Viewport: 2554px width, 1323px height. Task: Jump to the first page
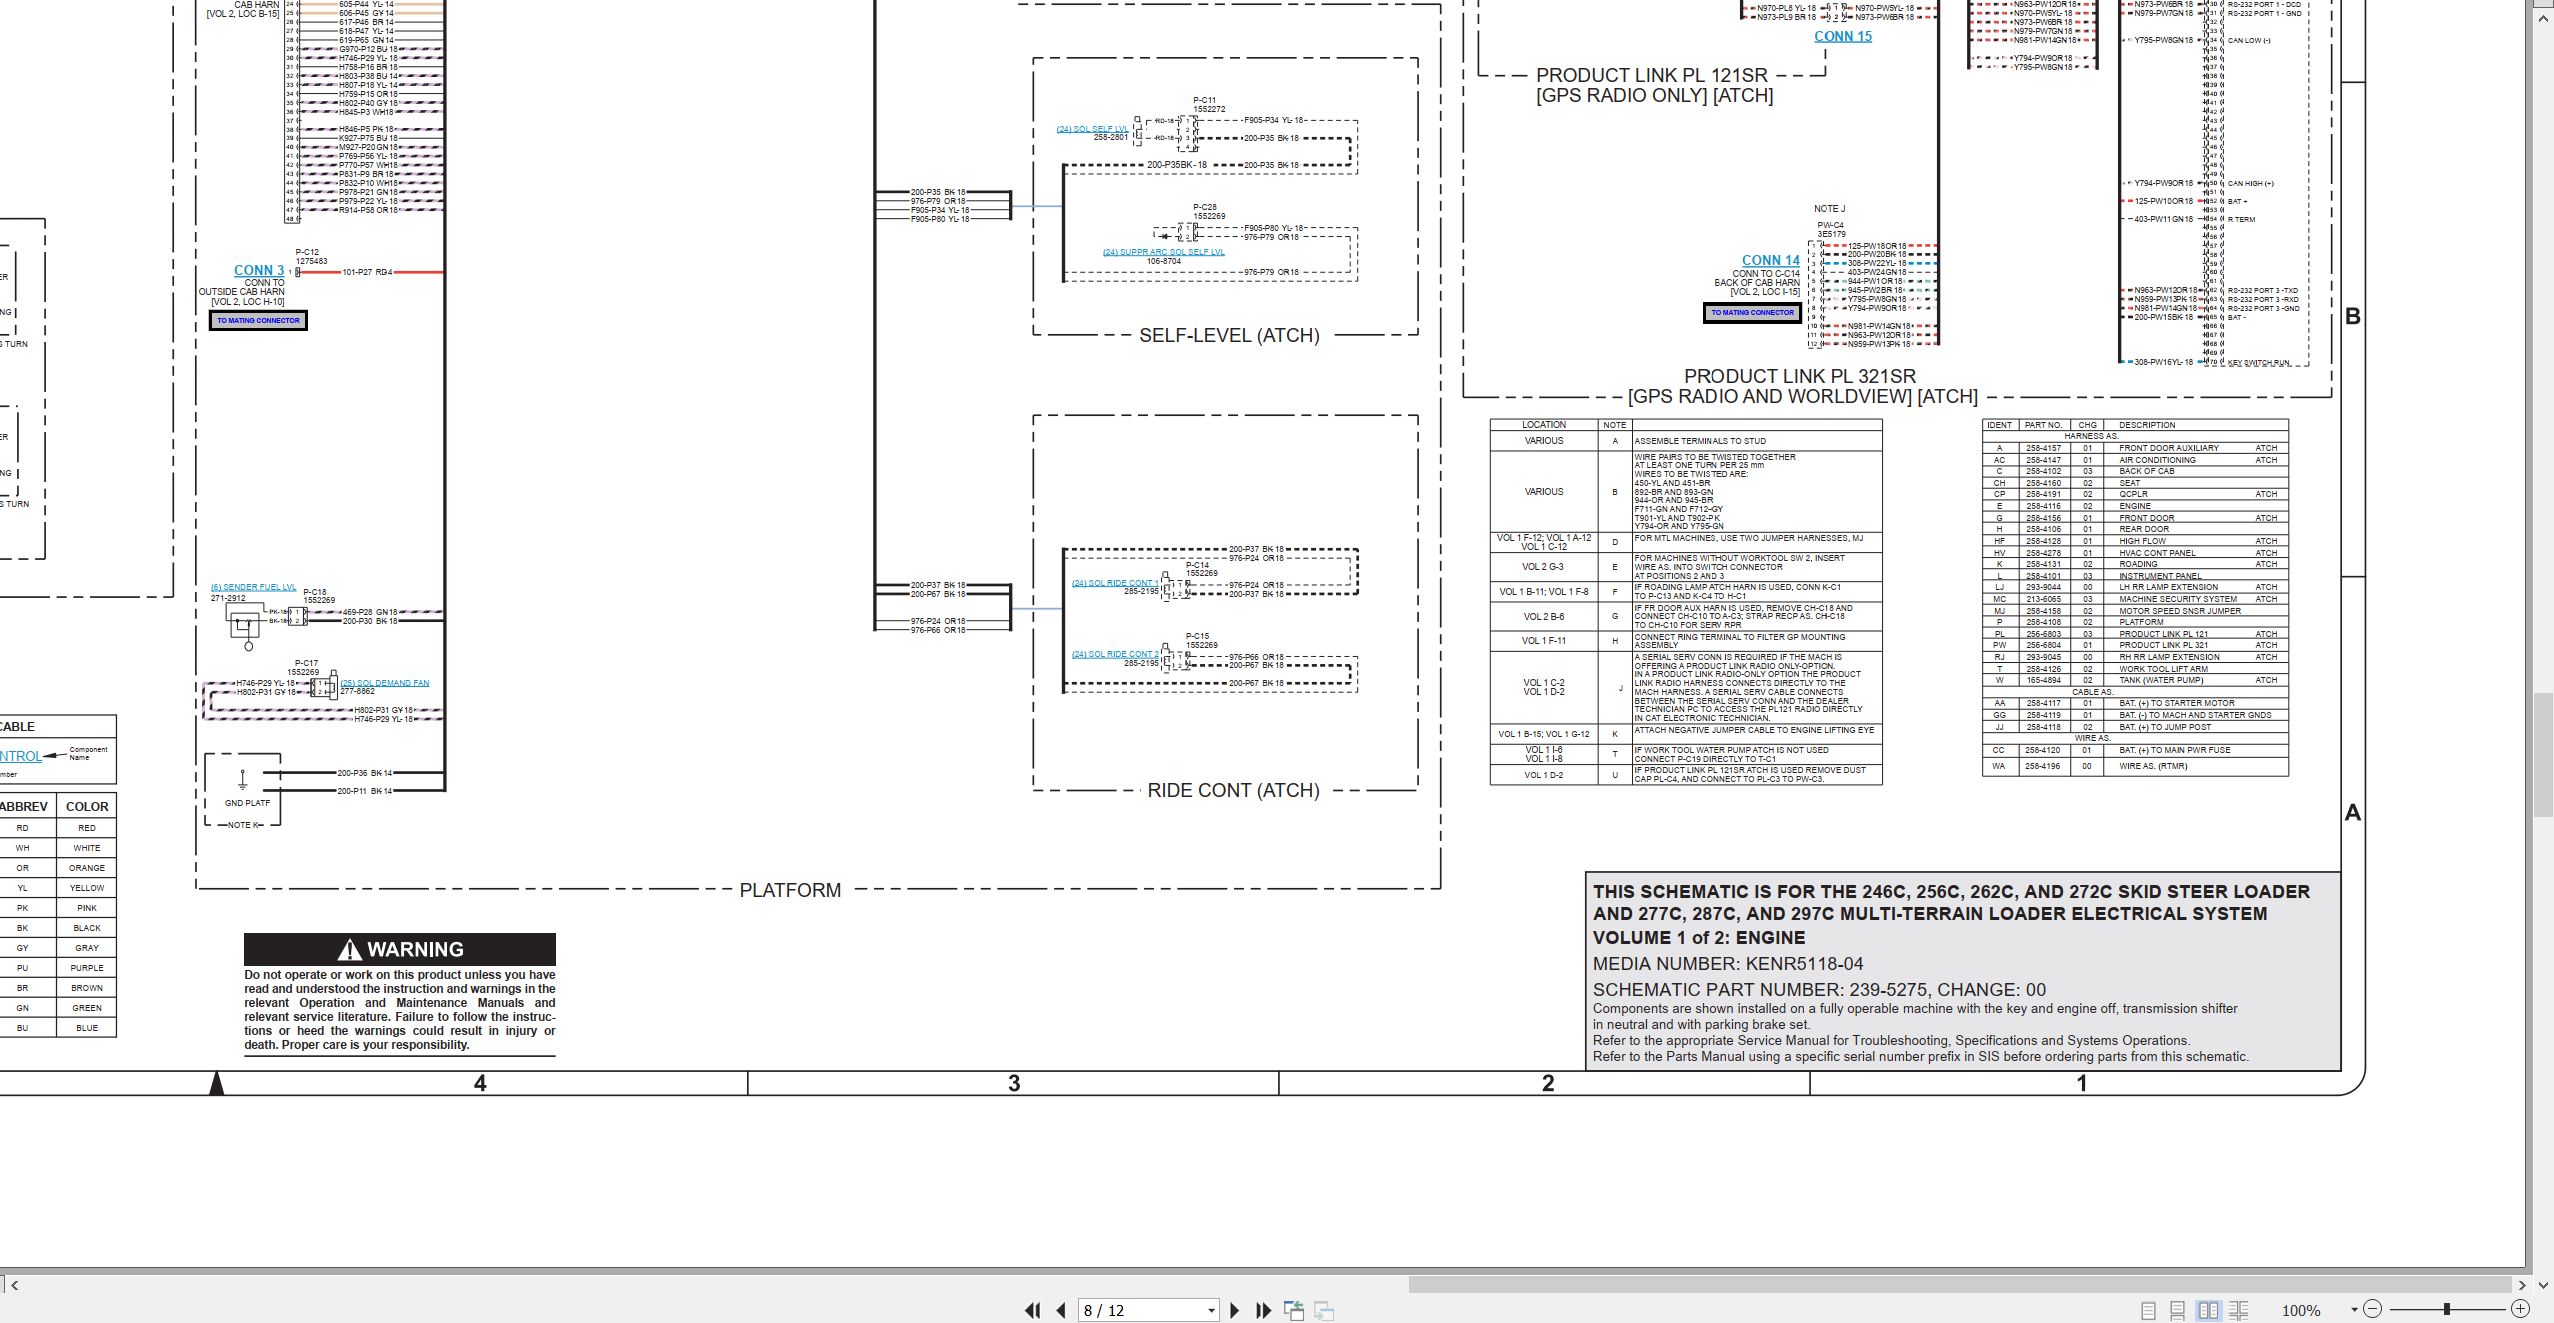[x=1033, y=1310]
